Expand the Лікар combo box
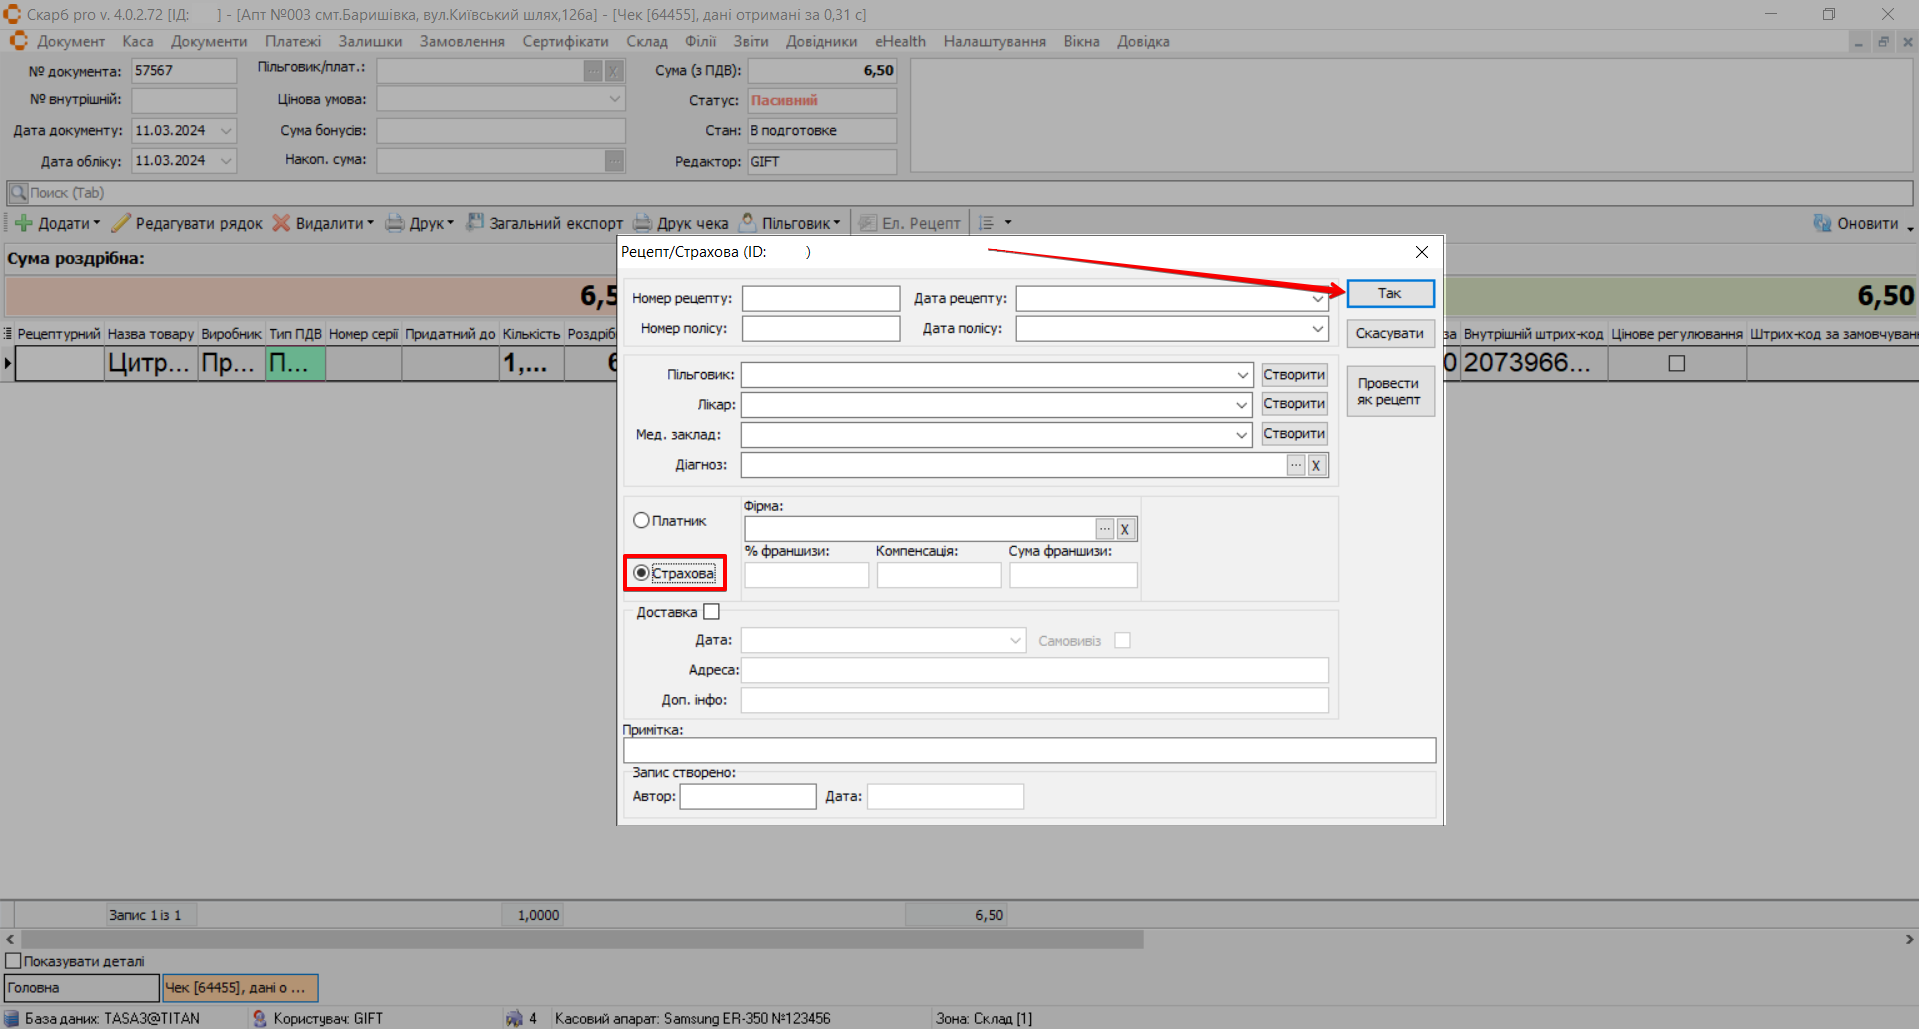1919x1029 pixels. [x=1241, y=405]
